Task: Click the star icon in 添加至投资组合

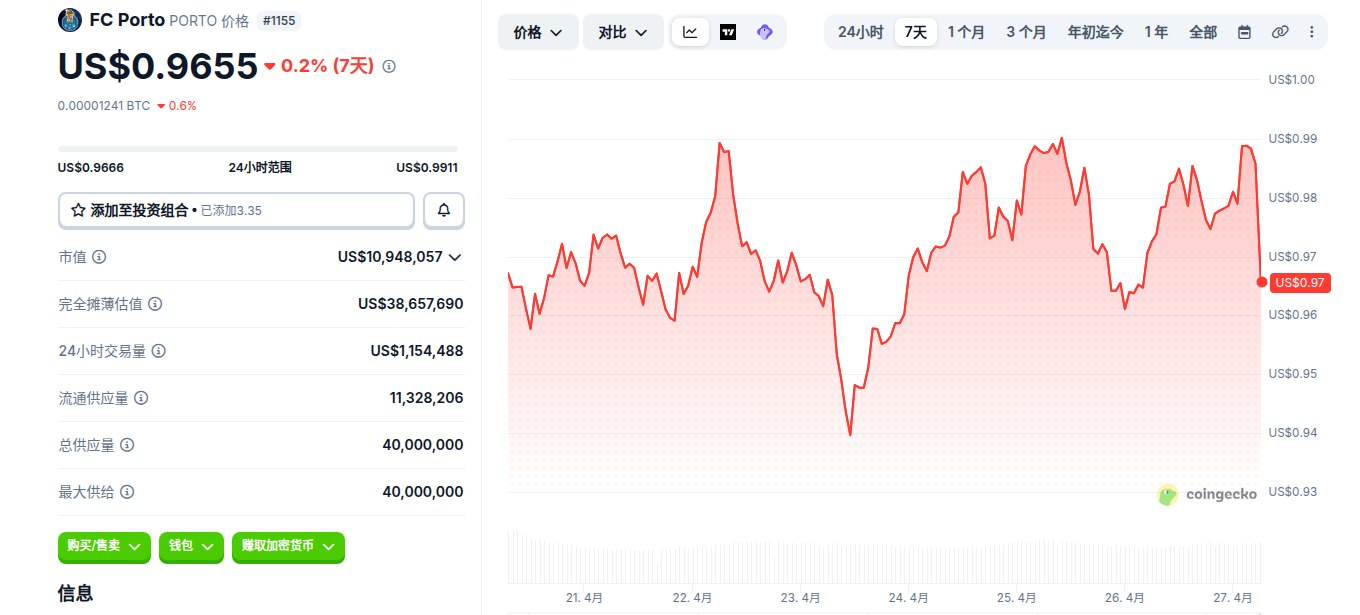Action: click(78, 210)
